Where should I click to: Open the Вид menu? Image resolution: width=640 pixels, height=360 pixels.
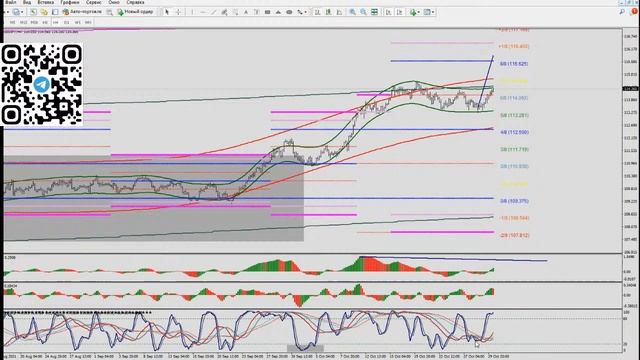tap(27, 2)
